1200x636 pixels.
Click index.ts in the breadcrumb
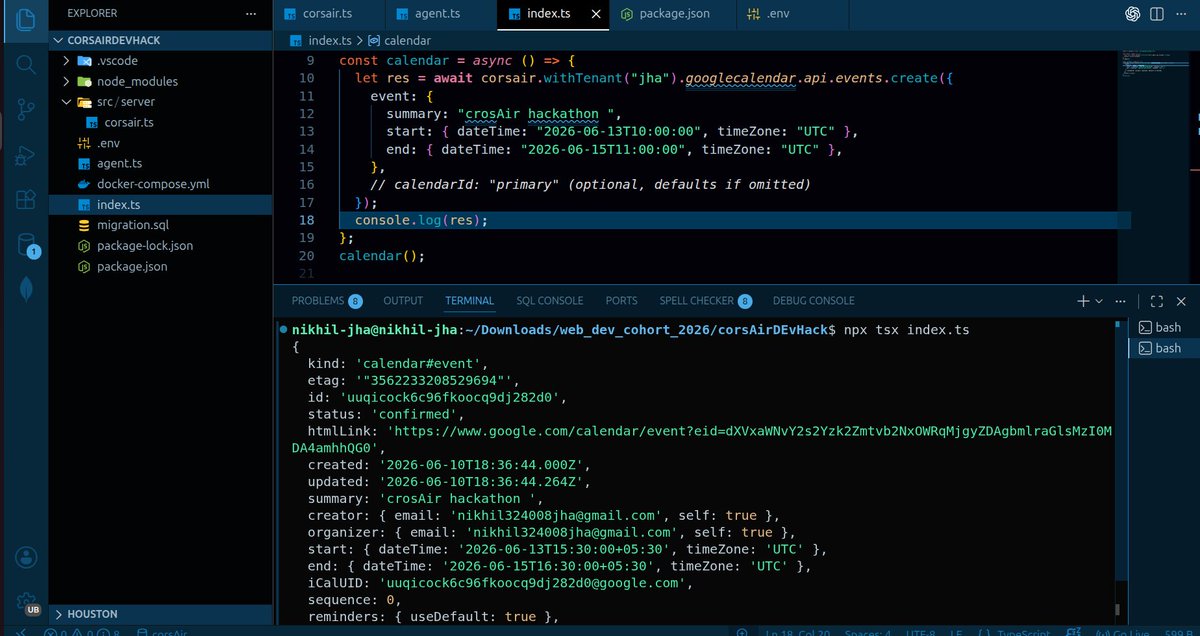click(x=321, y=40)
